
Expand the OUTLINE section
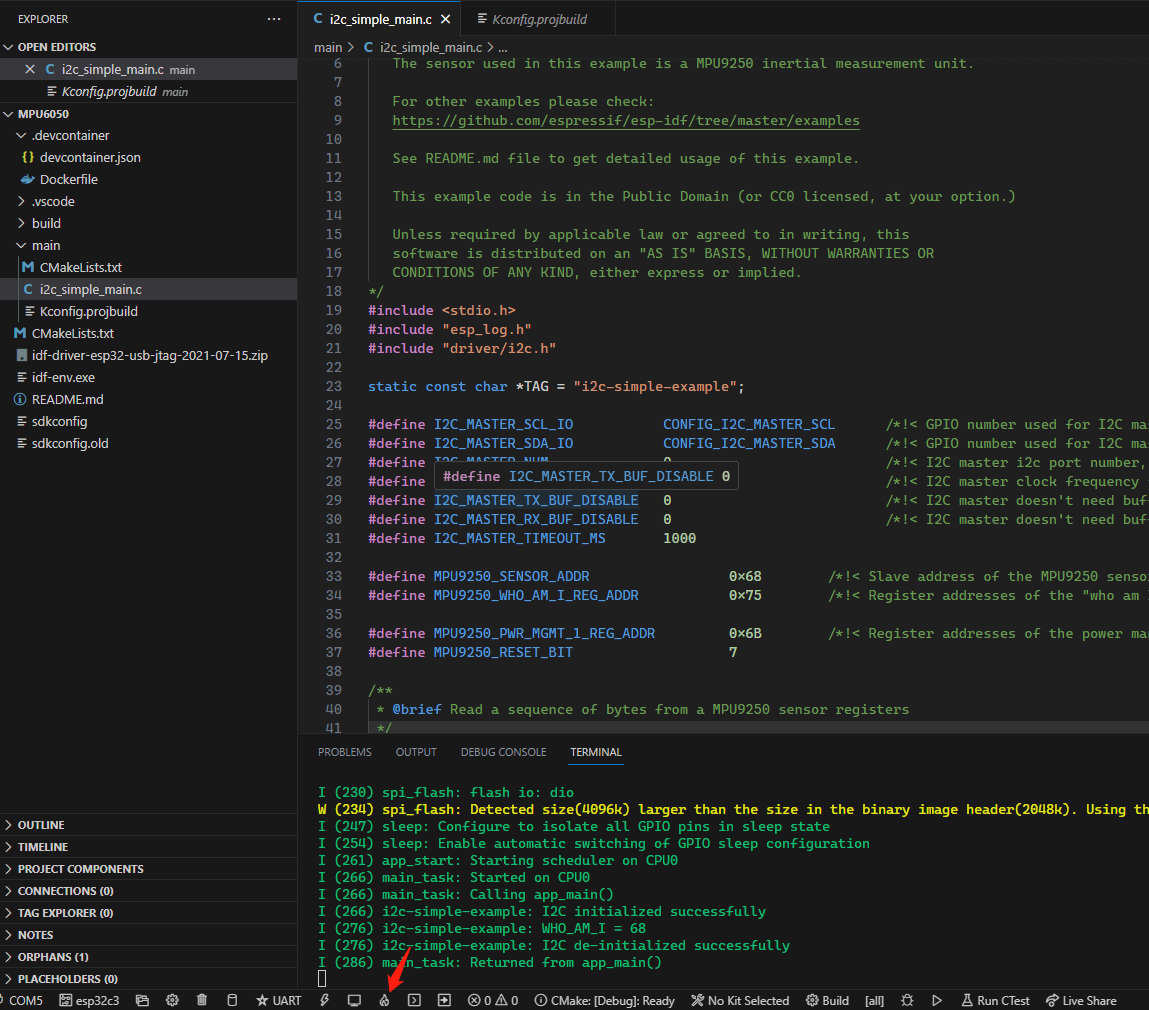tap(41, 825)
